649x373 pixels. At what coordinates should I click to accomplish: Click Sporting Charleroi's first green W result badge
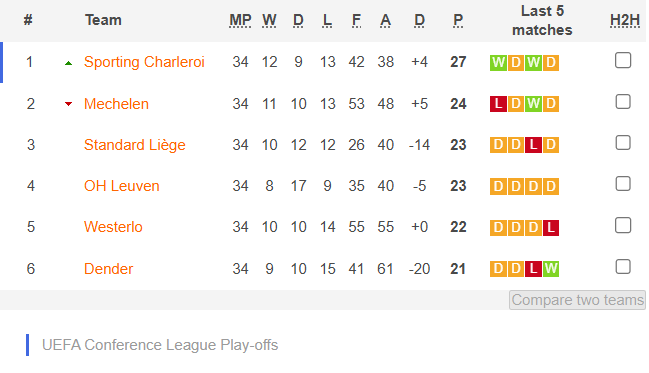[498, 63]
